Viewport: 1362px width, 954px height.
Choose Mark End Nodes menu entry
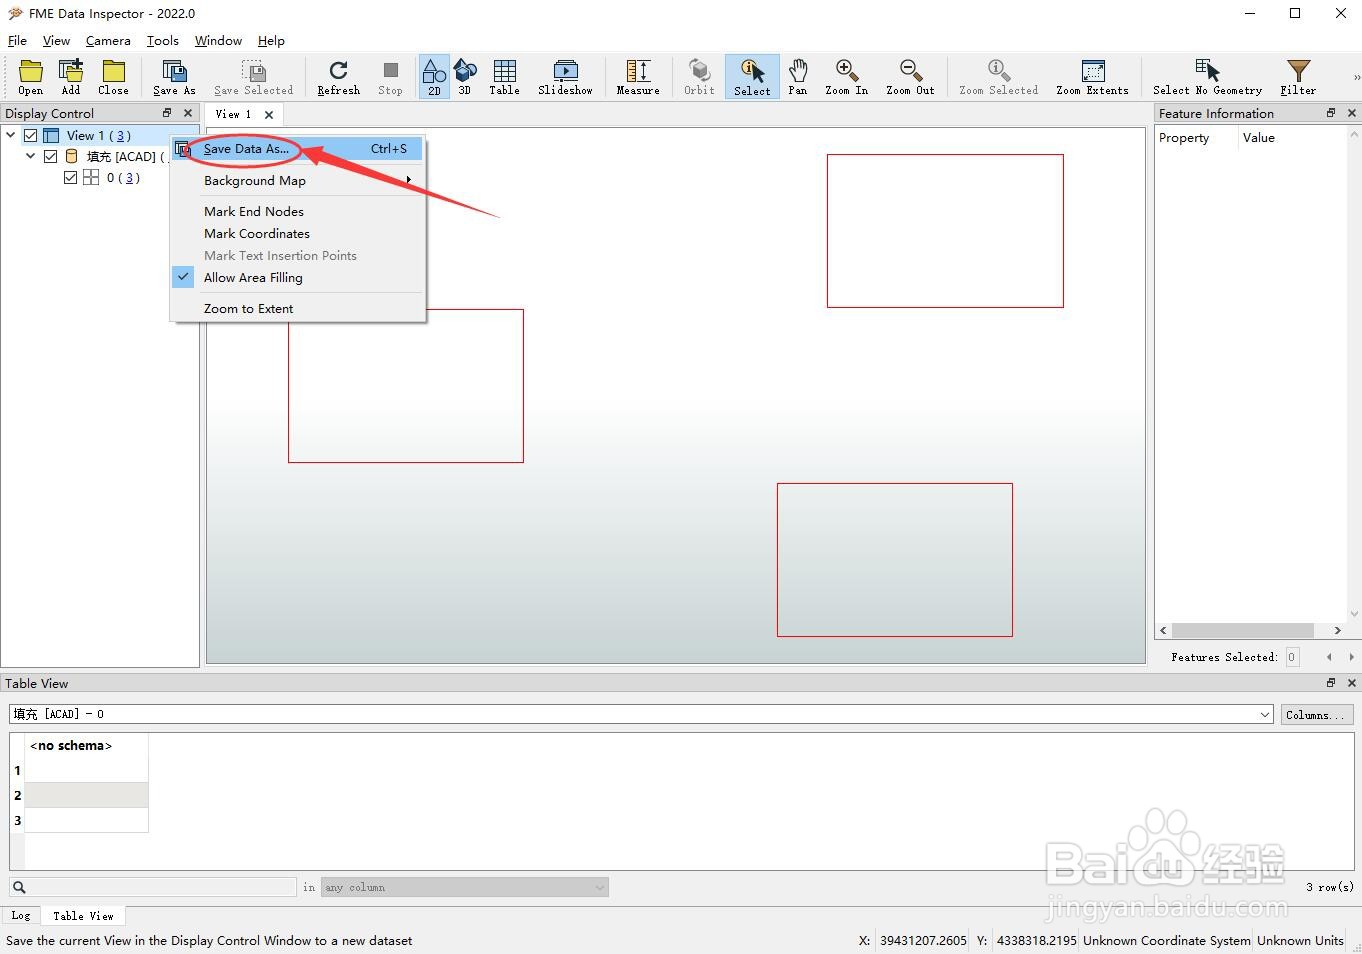point(298,211)
